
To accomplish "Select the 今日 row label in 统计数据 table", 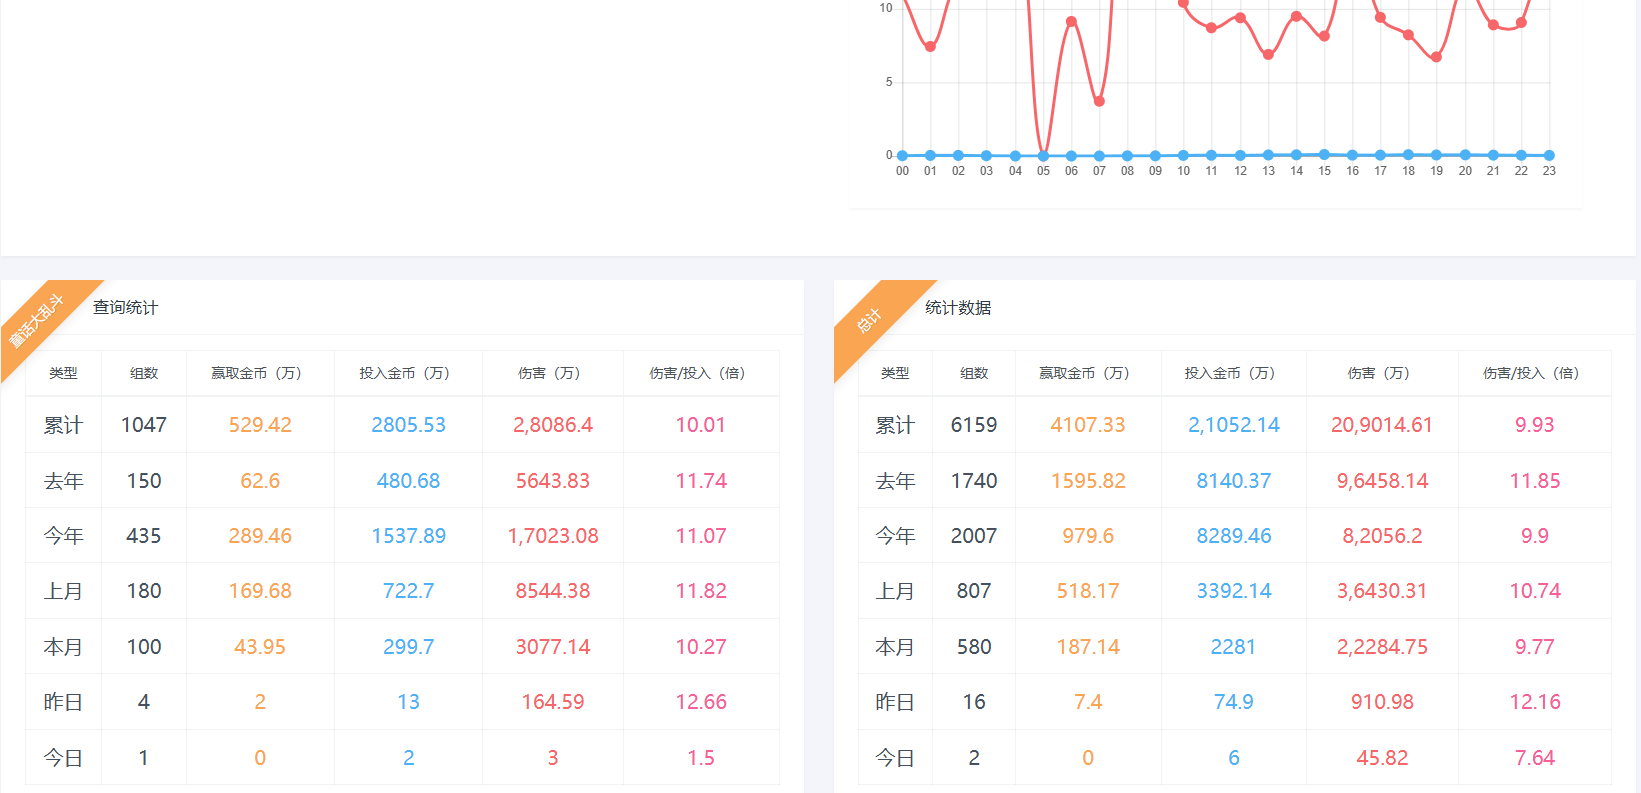I will tap(894, 758).
